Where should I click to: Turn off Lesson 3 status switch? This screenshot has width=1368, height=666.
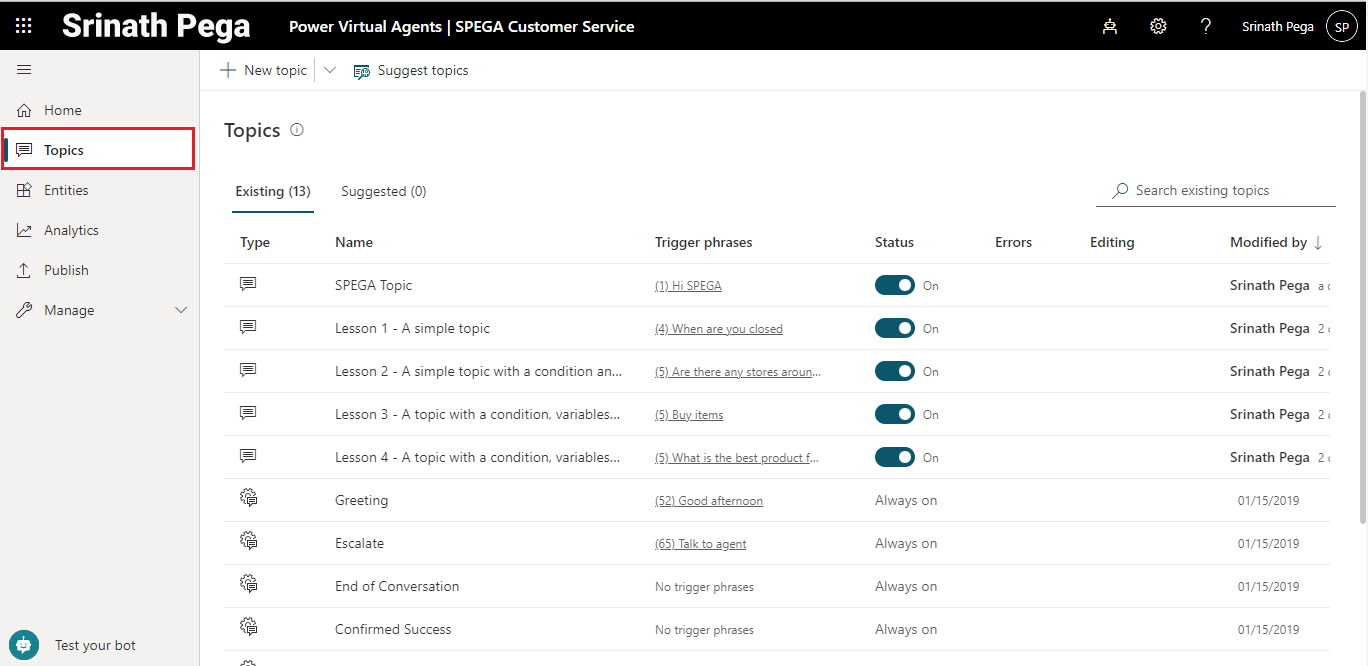pyautogui.click(x=894, y=414)
